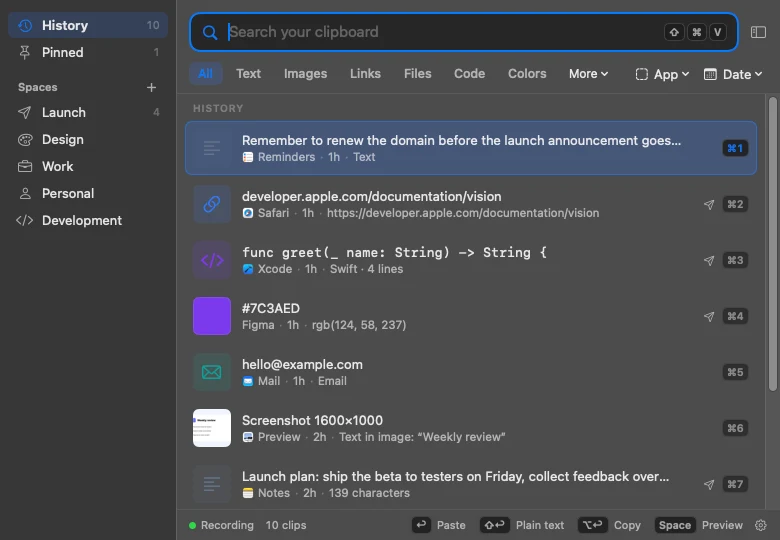The image size is (780, 540).
Task: Click the ⌘2 shortcut badge
Action: [x=735, y=204]
